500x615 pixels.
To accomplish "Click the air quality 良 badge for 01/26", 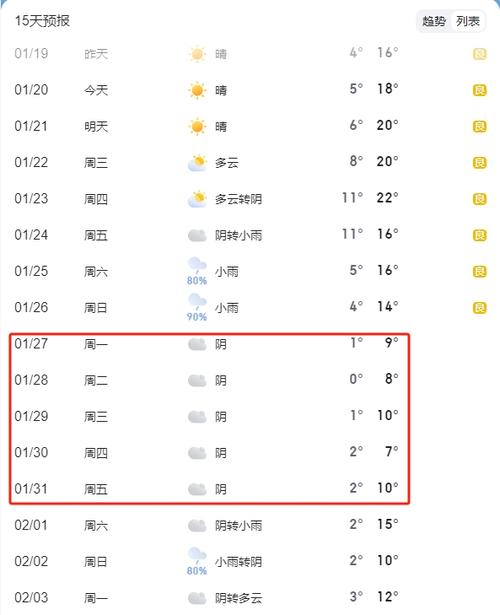I will [x=479, y=308].
